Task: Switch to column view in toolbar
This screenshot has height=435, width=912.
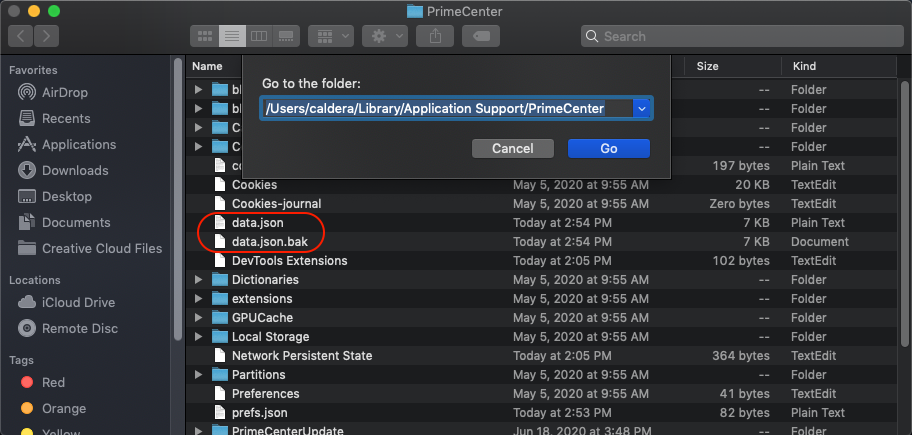Action: (x=259, y=36)
